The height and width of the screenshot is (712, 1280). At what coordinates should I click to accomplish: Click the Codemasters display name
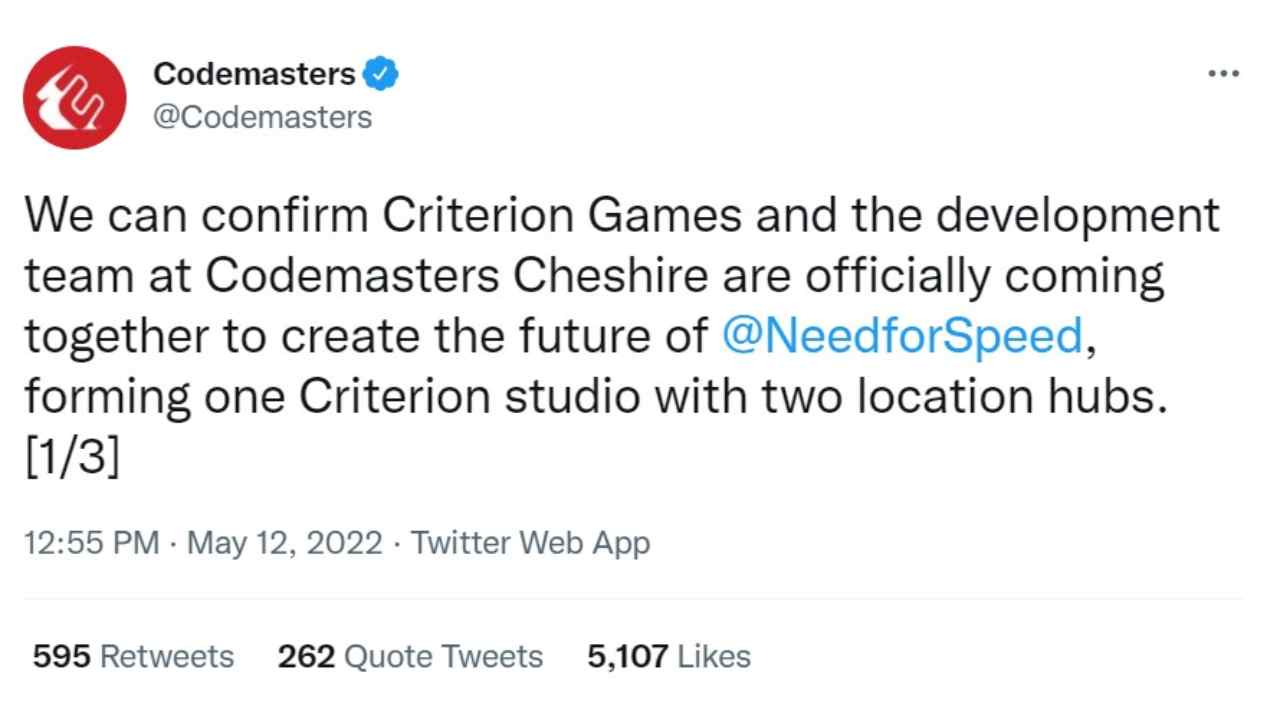(254, 74)
